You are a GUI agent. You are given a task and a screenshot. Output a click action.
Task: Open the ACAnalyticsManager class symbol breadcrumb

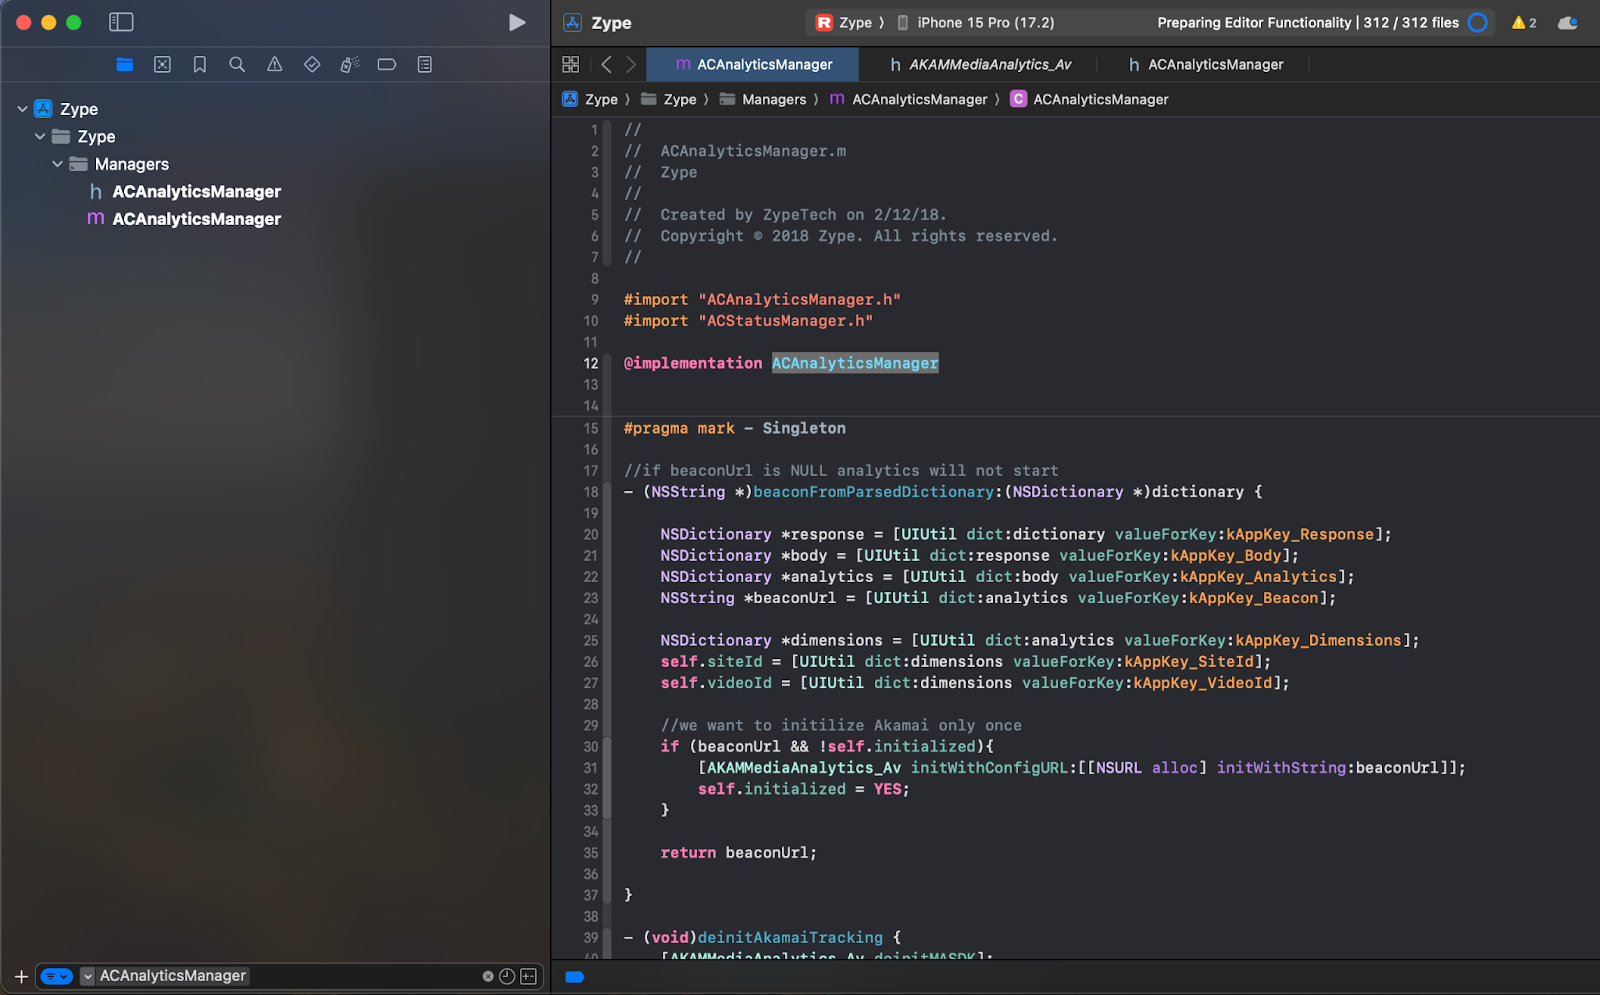tap(1089, 99)
